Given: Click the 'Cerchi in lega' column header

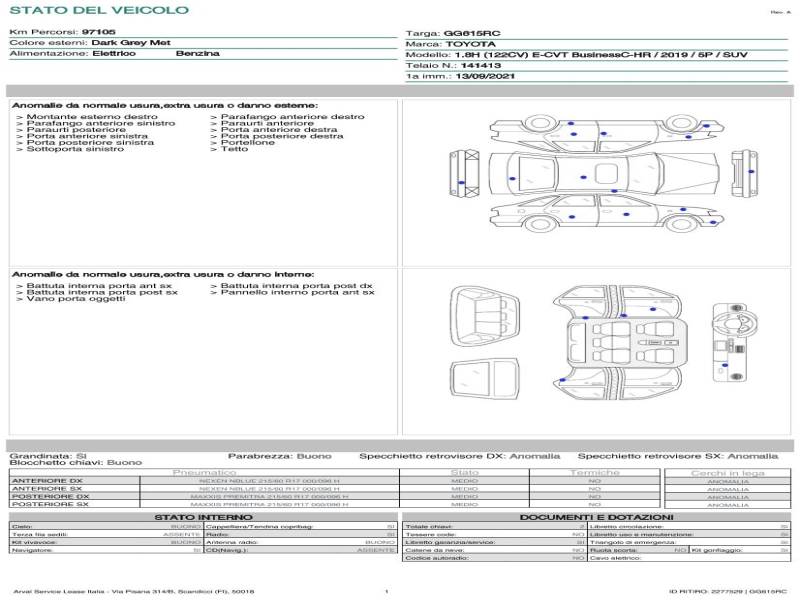Looking at the screenshot, I should click(x=728, y=473).
